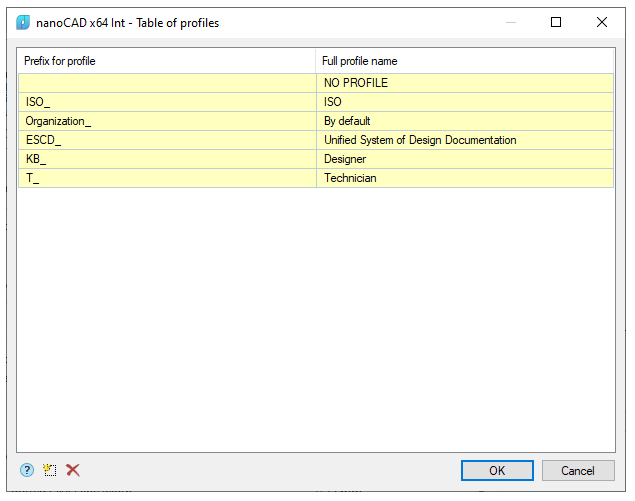Screen dimensions: 635x501
Task: Click the add new profile icon
Action: [50, 470]
